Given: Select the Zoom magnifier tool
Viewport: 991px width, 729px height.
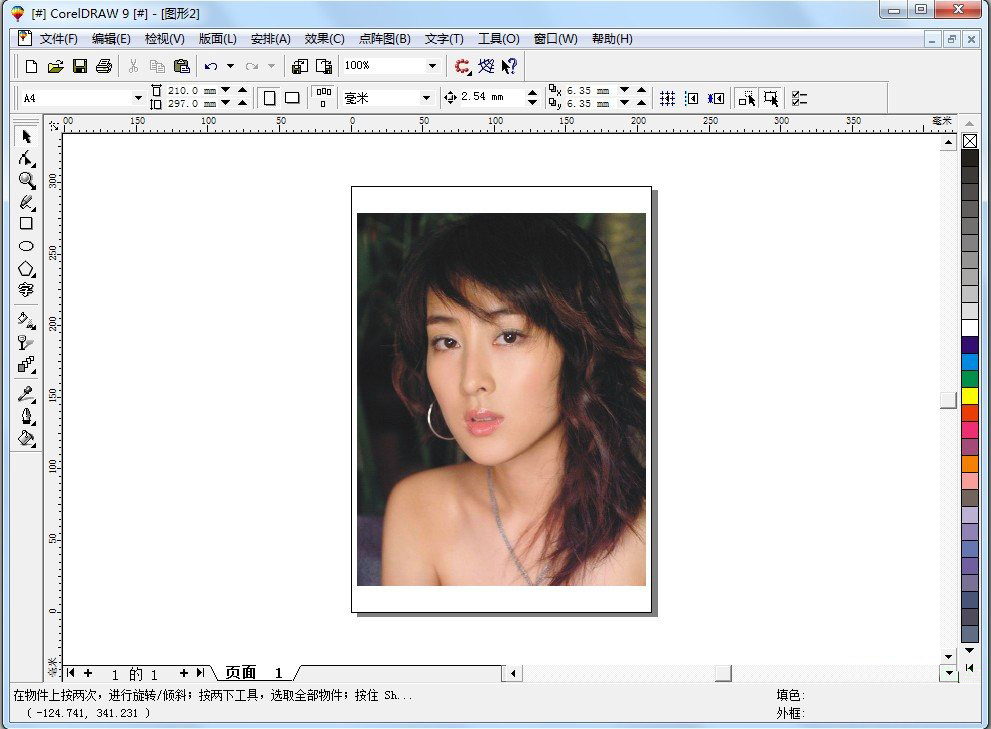Looking at the screenshot, I should (26, 181).
